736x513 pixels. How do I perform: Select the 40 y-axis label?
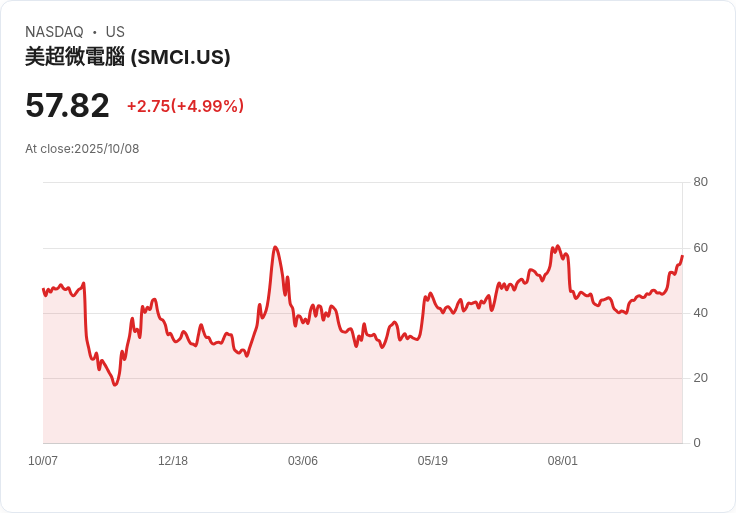[x=700, y=313]
